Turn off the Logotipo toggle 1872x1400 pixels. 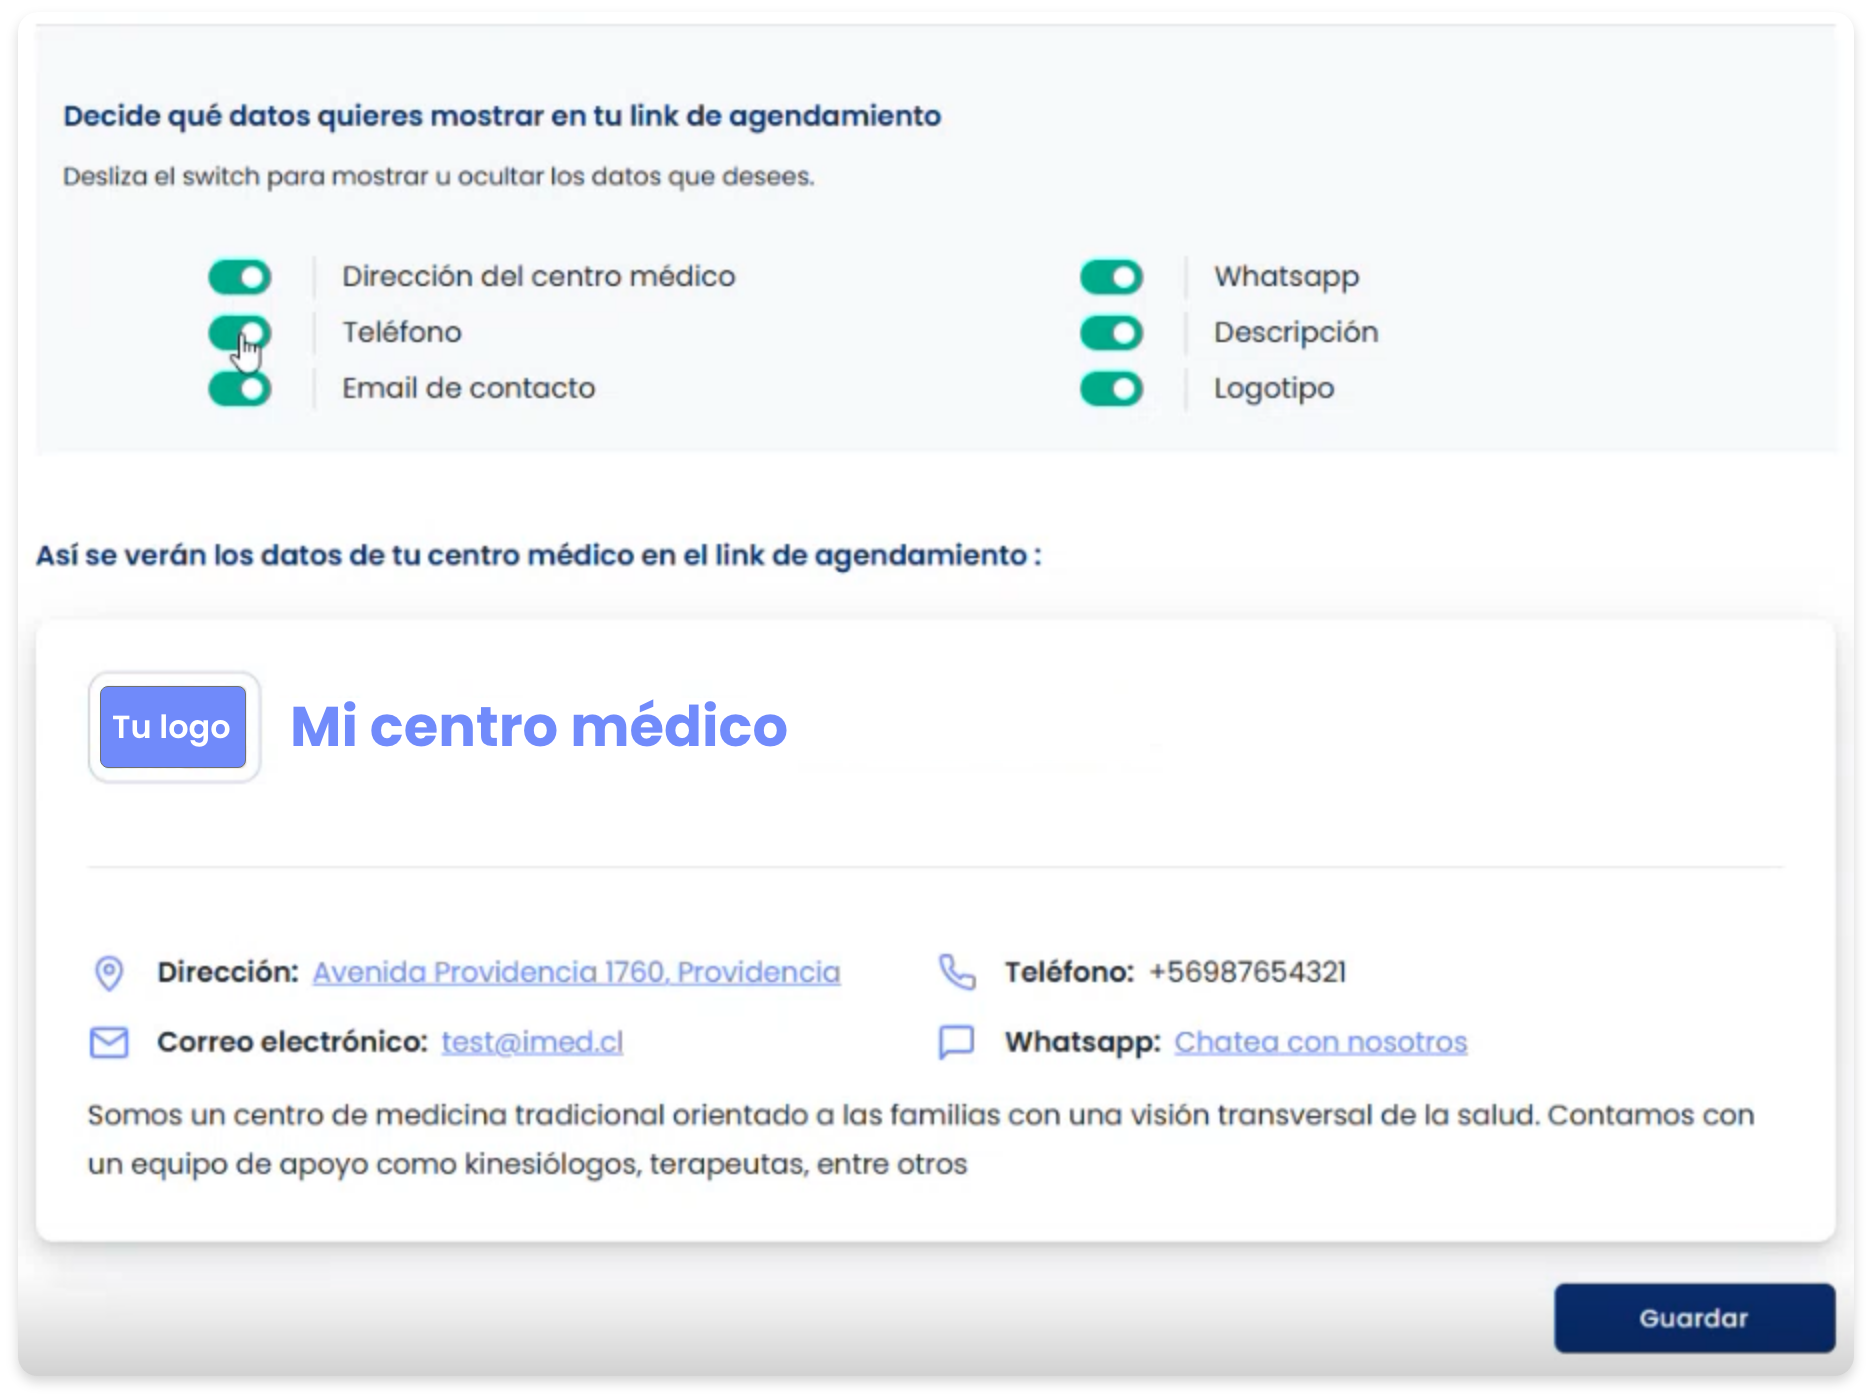(x=1110, y=388)
